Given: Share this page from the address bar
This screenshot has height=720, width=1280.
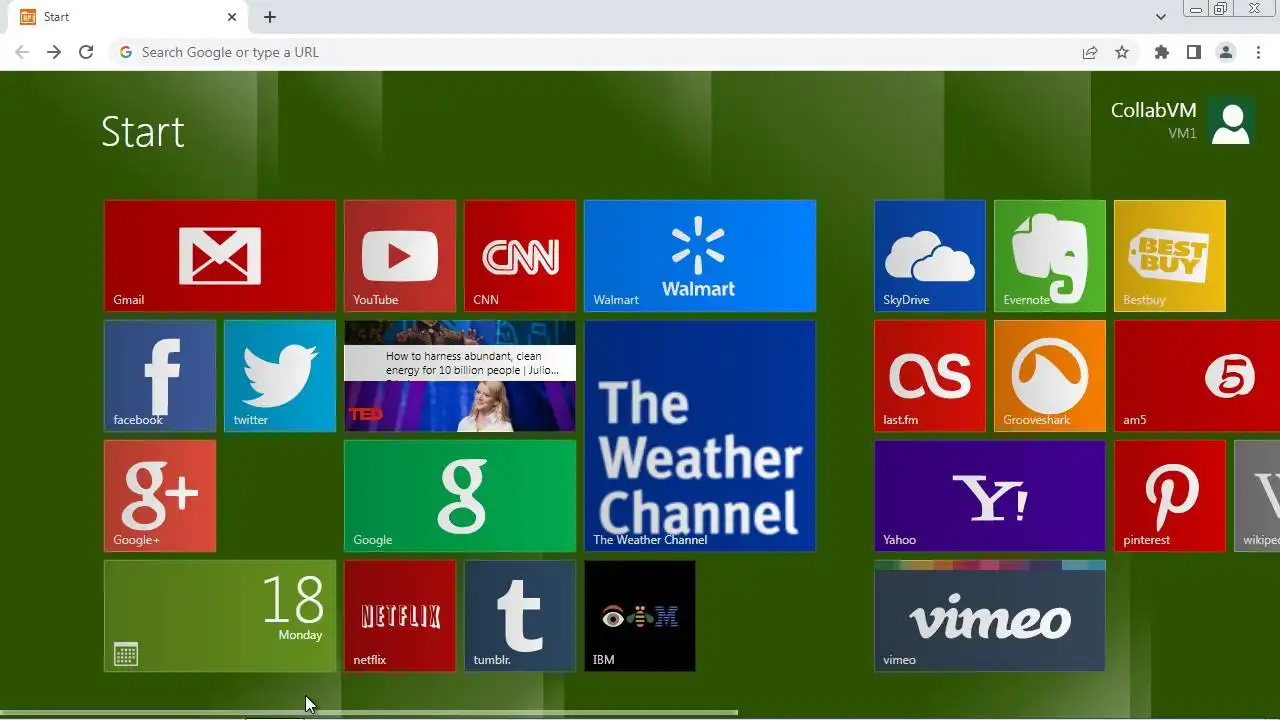Looking at the screenshot, I should pos(1090,52).
